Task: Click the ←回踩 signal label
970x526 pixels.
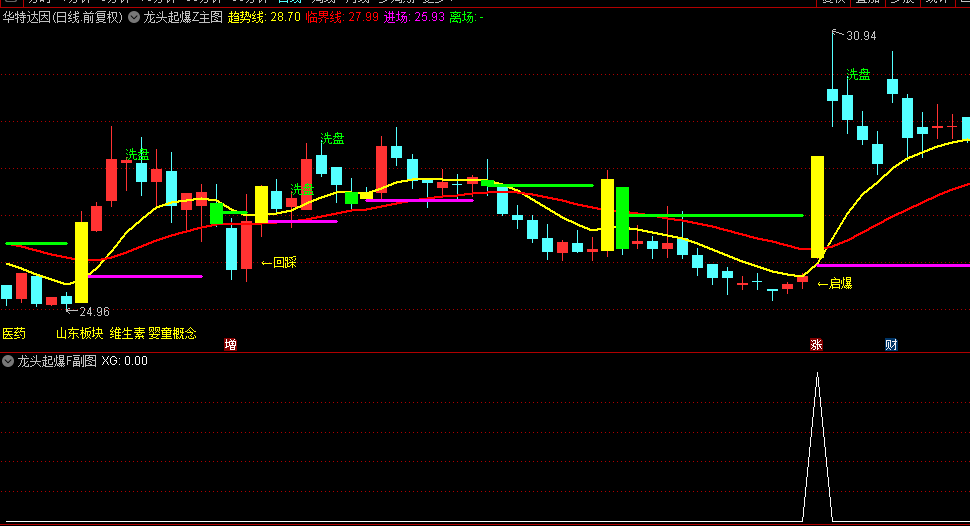Action: tap(279, 262)
